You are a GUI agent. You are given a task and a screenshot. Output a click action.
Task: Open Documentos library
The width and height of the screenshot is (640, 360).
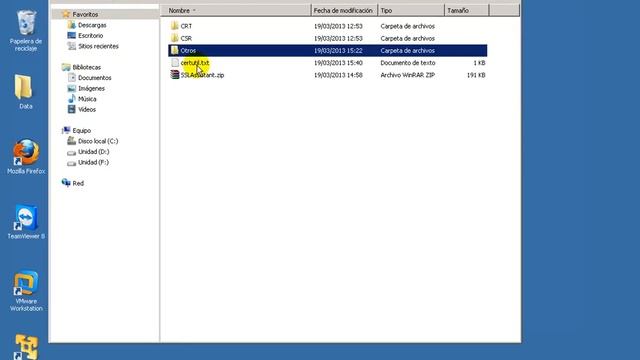pyautogui.click(x=95, y=78)
